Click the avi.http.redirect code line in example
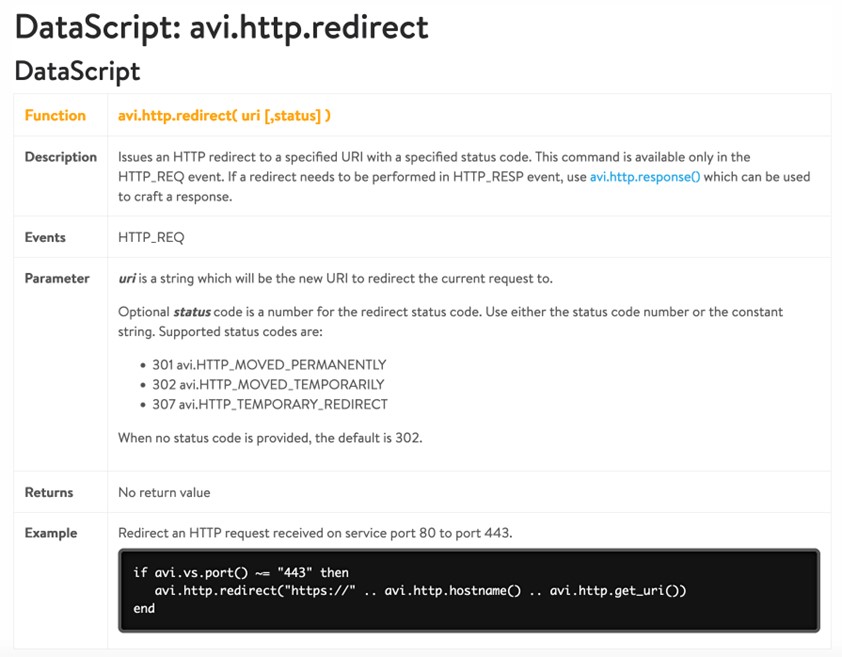The width and height of the screenshot is (842, 657). (420, 590)
